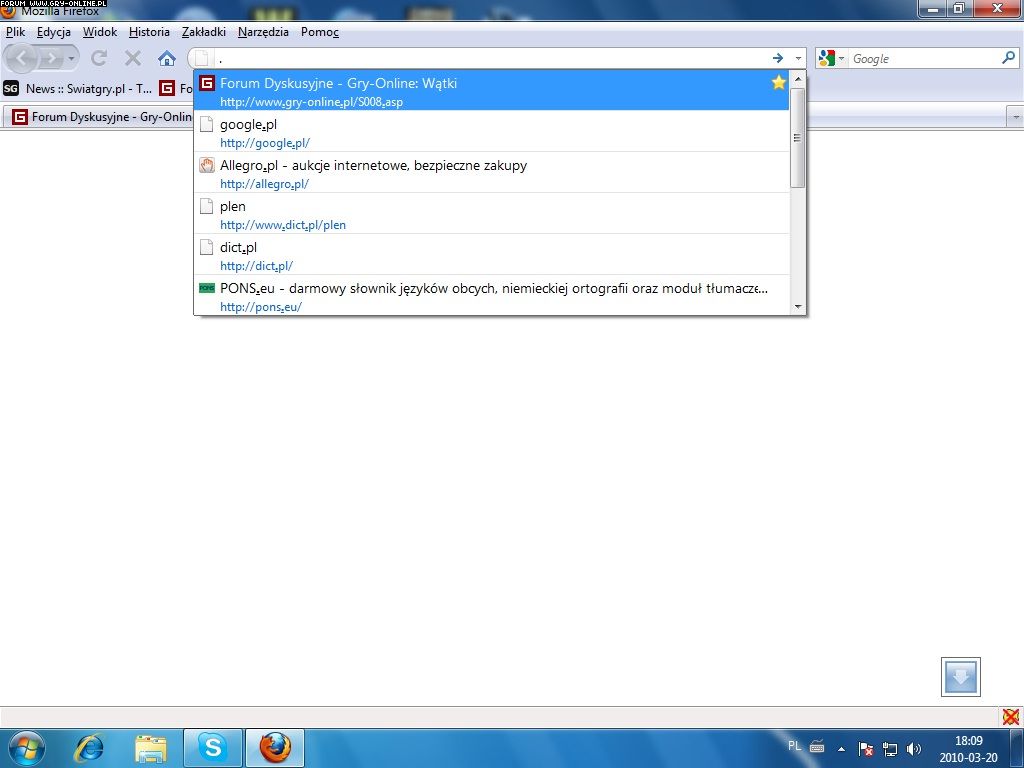Click the SG bookmark favicon
Image resolution: width=1024 pixels, height=768 pixels.
11,88
